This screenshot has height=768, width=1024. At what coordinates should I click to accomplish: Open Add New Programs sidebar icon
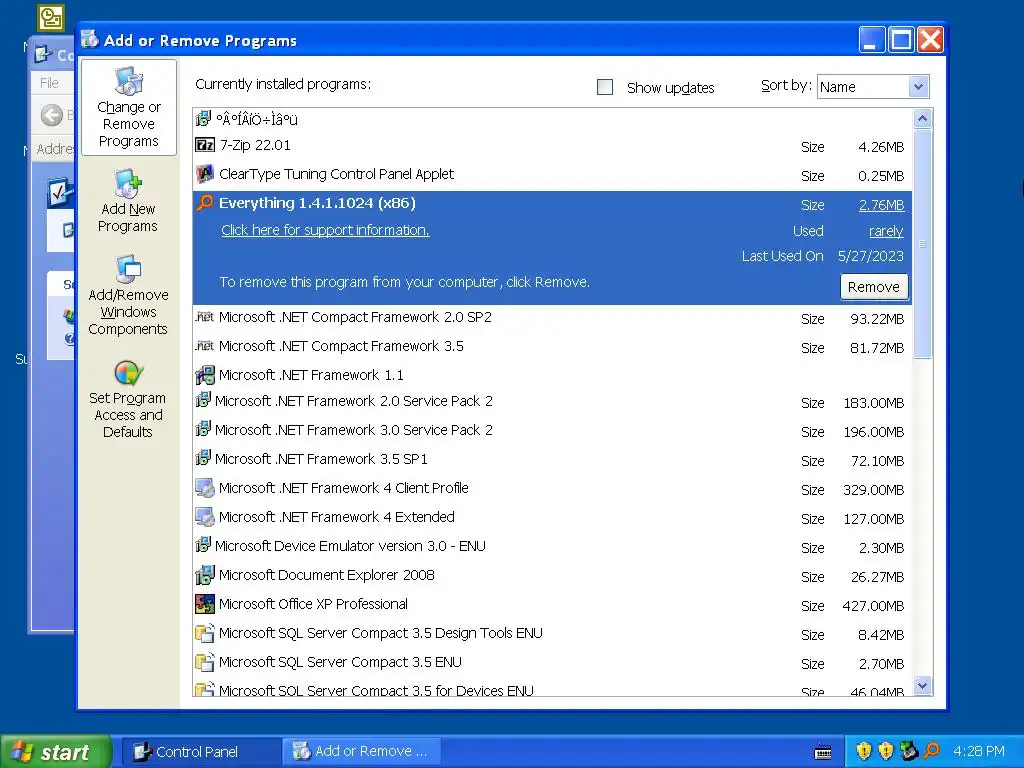coord(128,184)
